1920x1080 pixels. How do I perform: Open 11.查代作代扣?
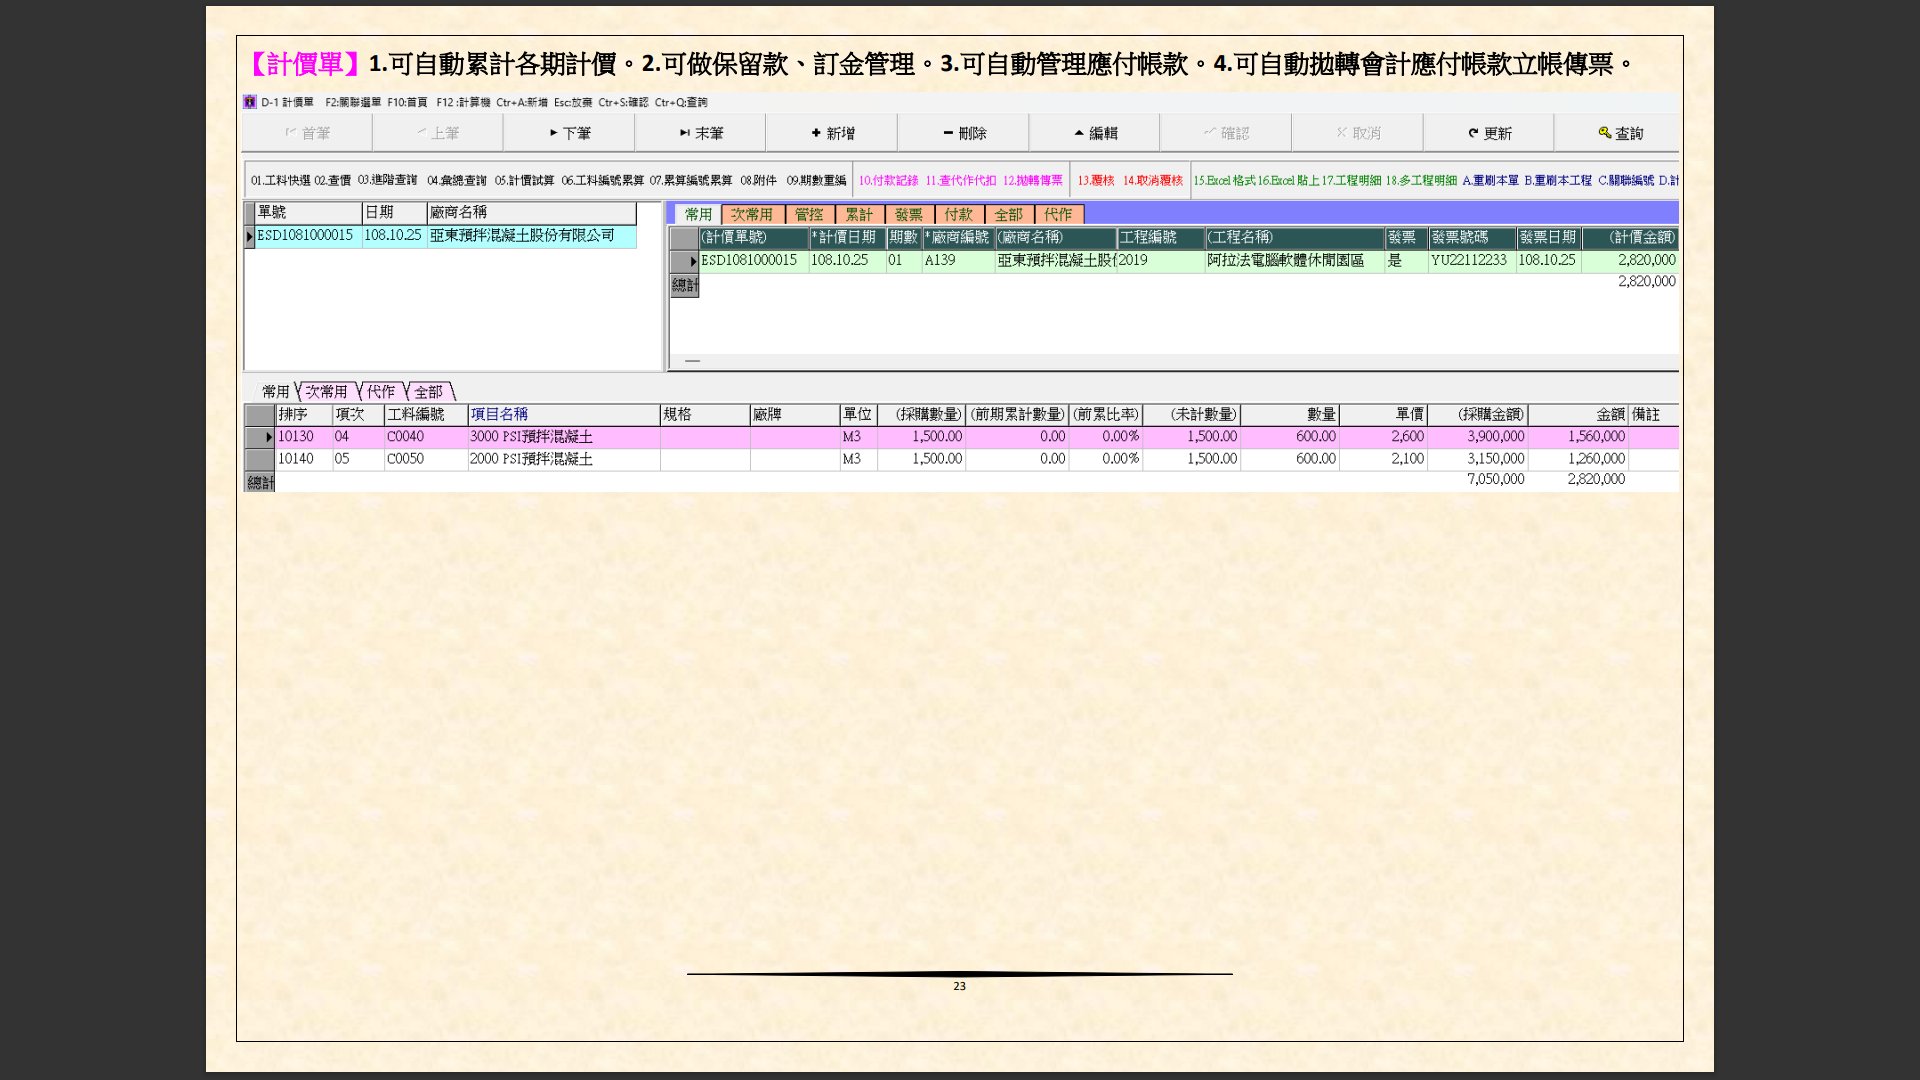pos(960,181)
